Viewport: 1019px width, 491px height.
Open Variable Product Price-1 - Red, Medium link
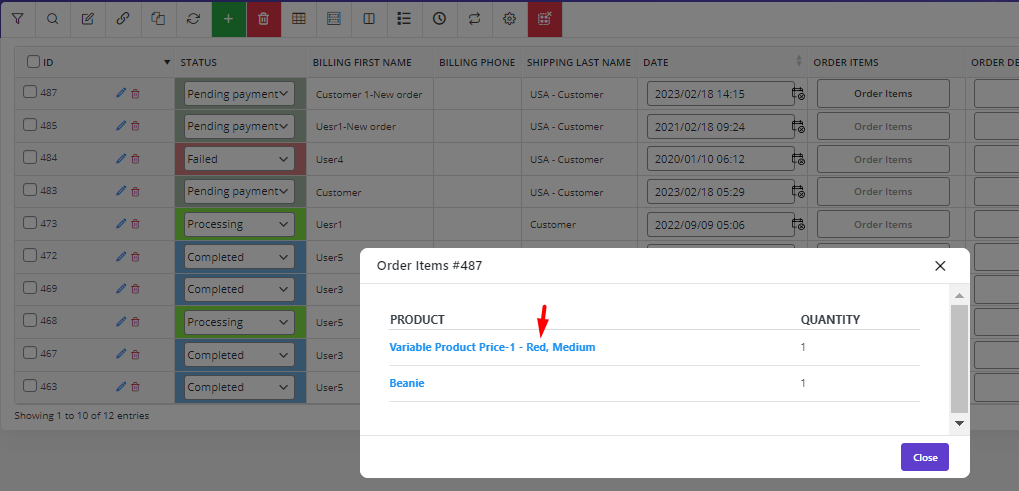(492, 347)
